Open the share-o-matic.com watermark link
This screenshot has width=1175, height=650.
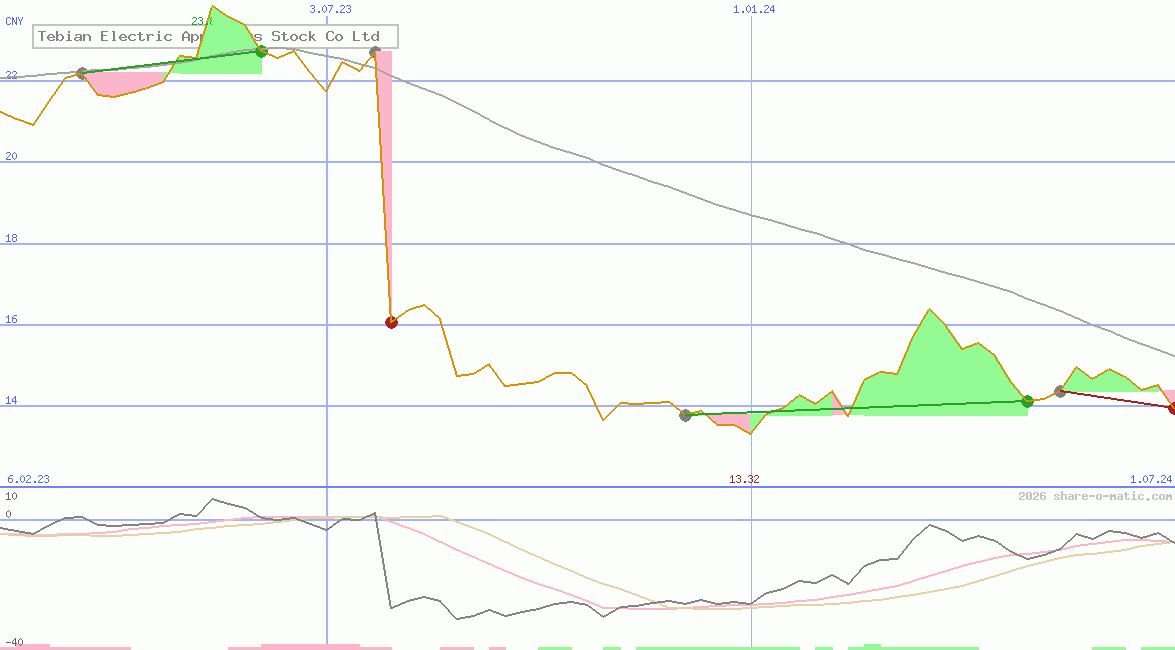point(1094,496)
